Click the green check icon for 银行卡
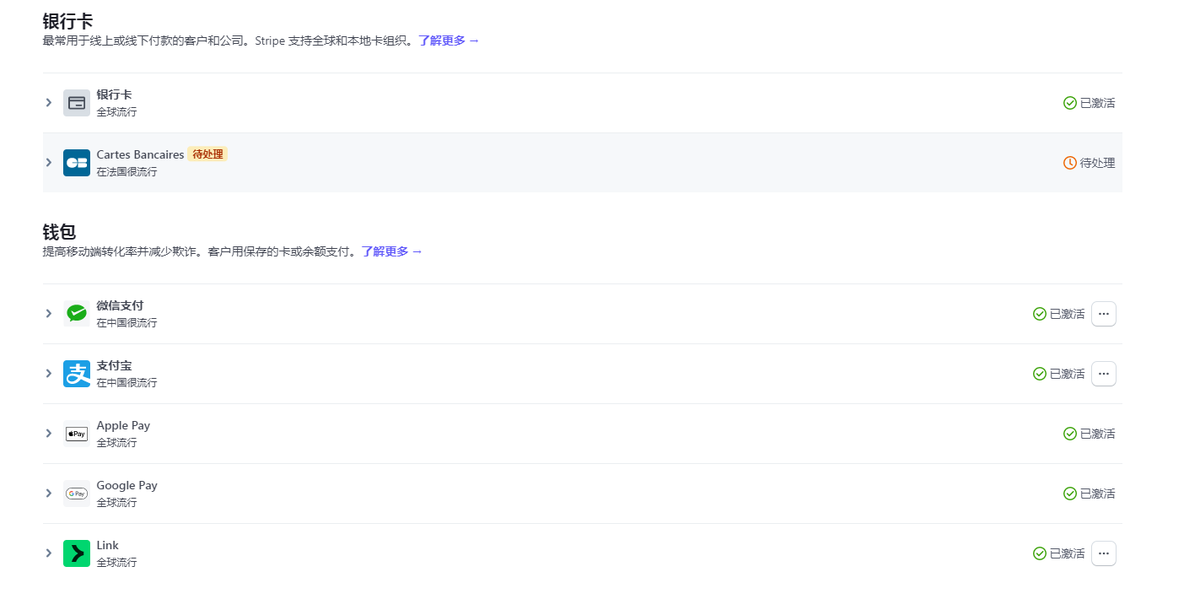The image size is (1200, 599). [1070, 103]
